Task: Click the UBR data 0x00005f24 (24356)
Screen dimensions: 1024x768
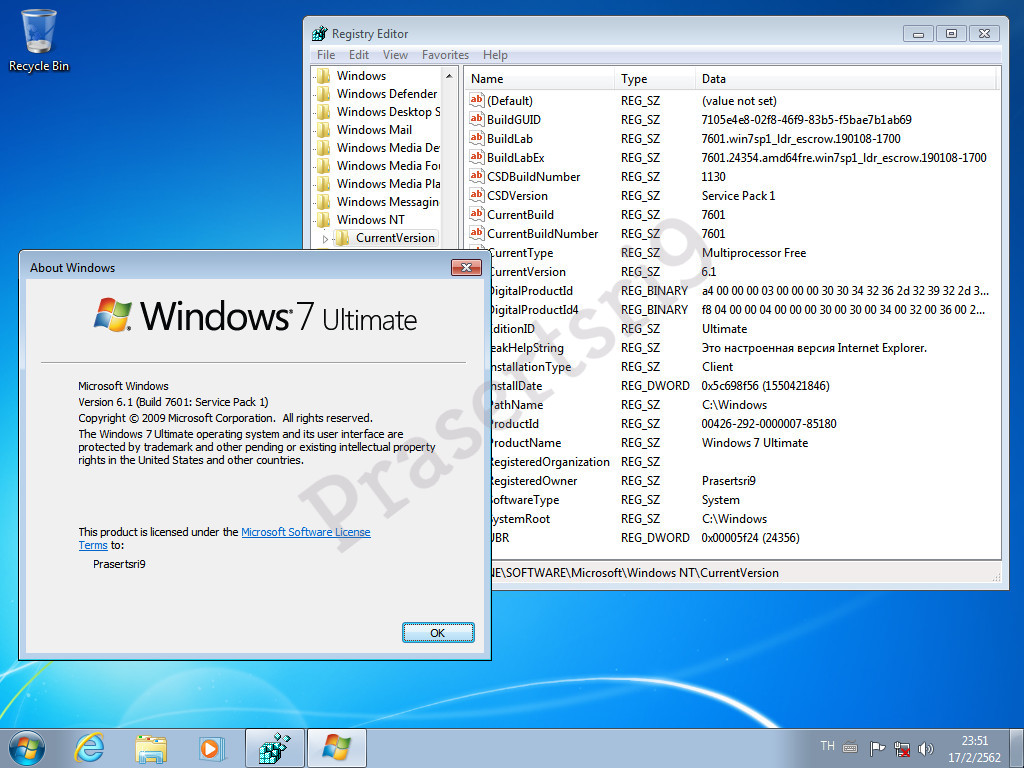Action: [750, 537]
